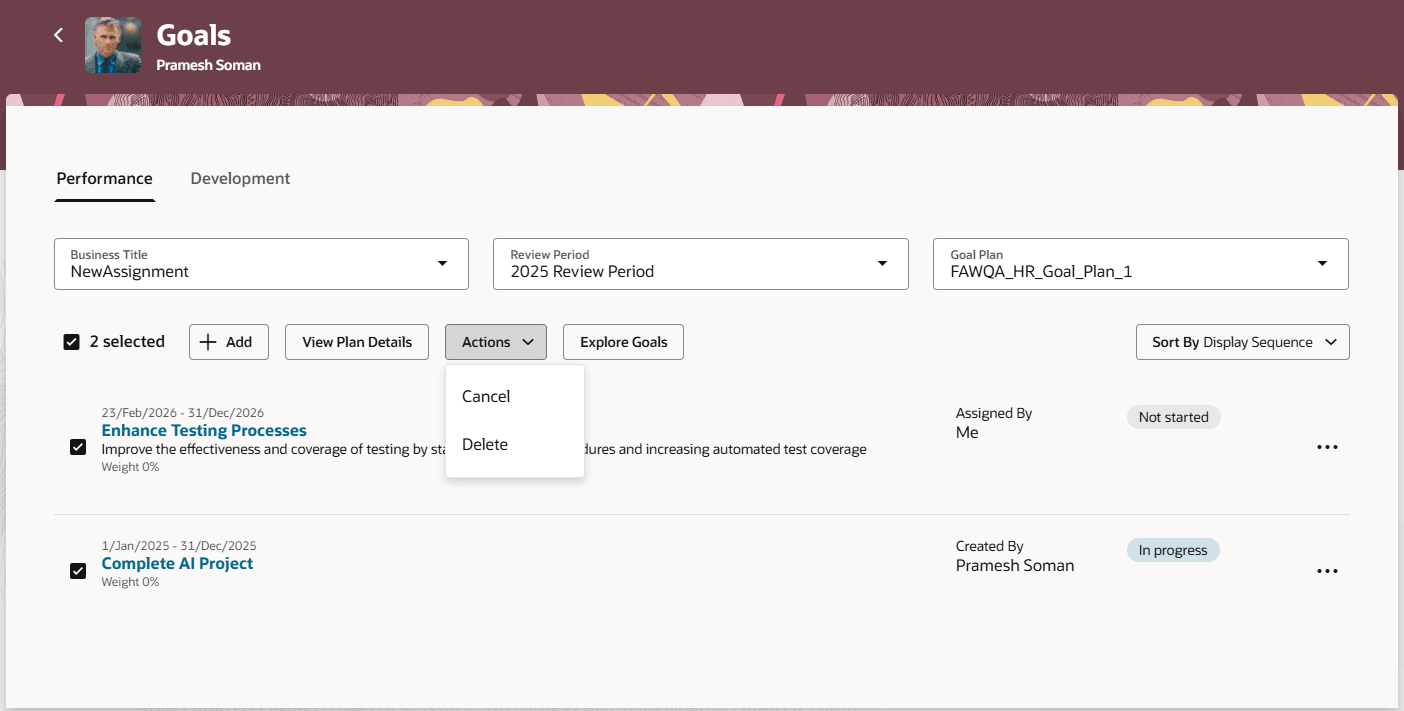Open the Business Title dropdown
The width and height of the screenshot is (1404, 711).
tap(442, 263)
